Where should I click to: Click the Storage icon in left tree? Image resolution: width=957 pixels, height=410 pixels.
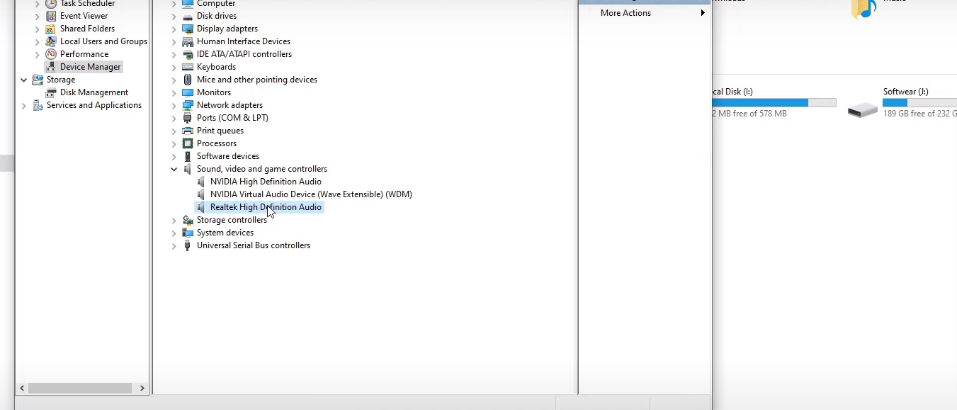coord(38,80)
